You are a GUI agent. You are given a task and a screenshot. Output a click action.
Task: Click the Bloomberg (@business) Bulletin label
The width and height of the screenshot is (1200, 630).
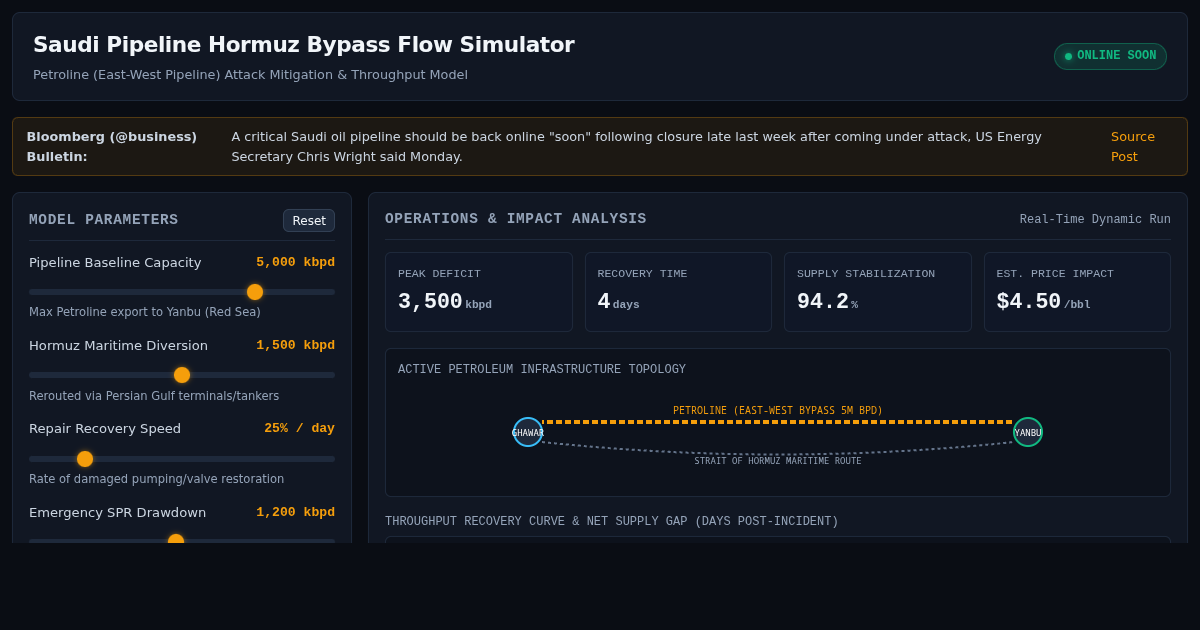(x=112, y=147)
